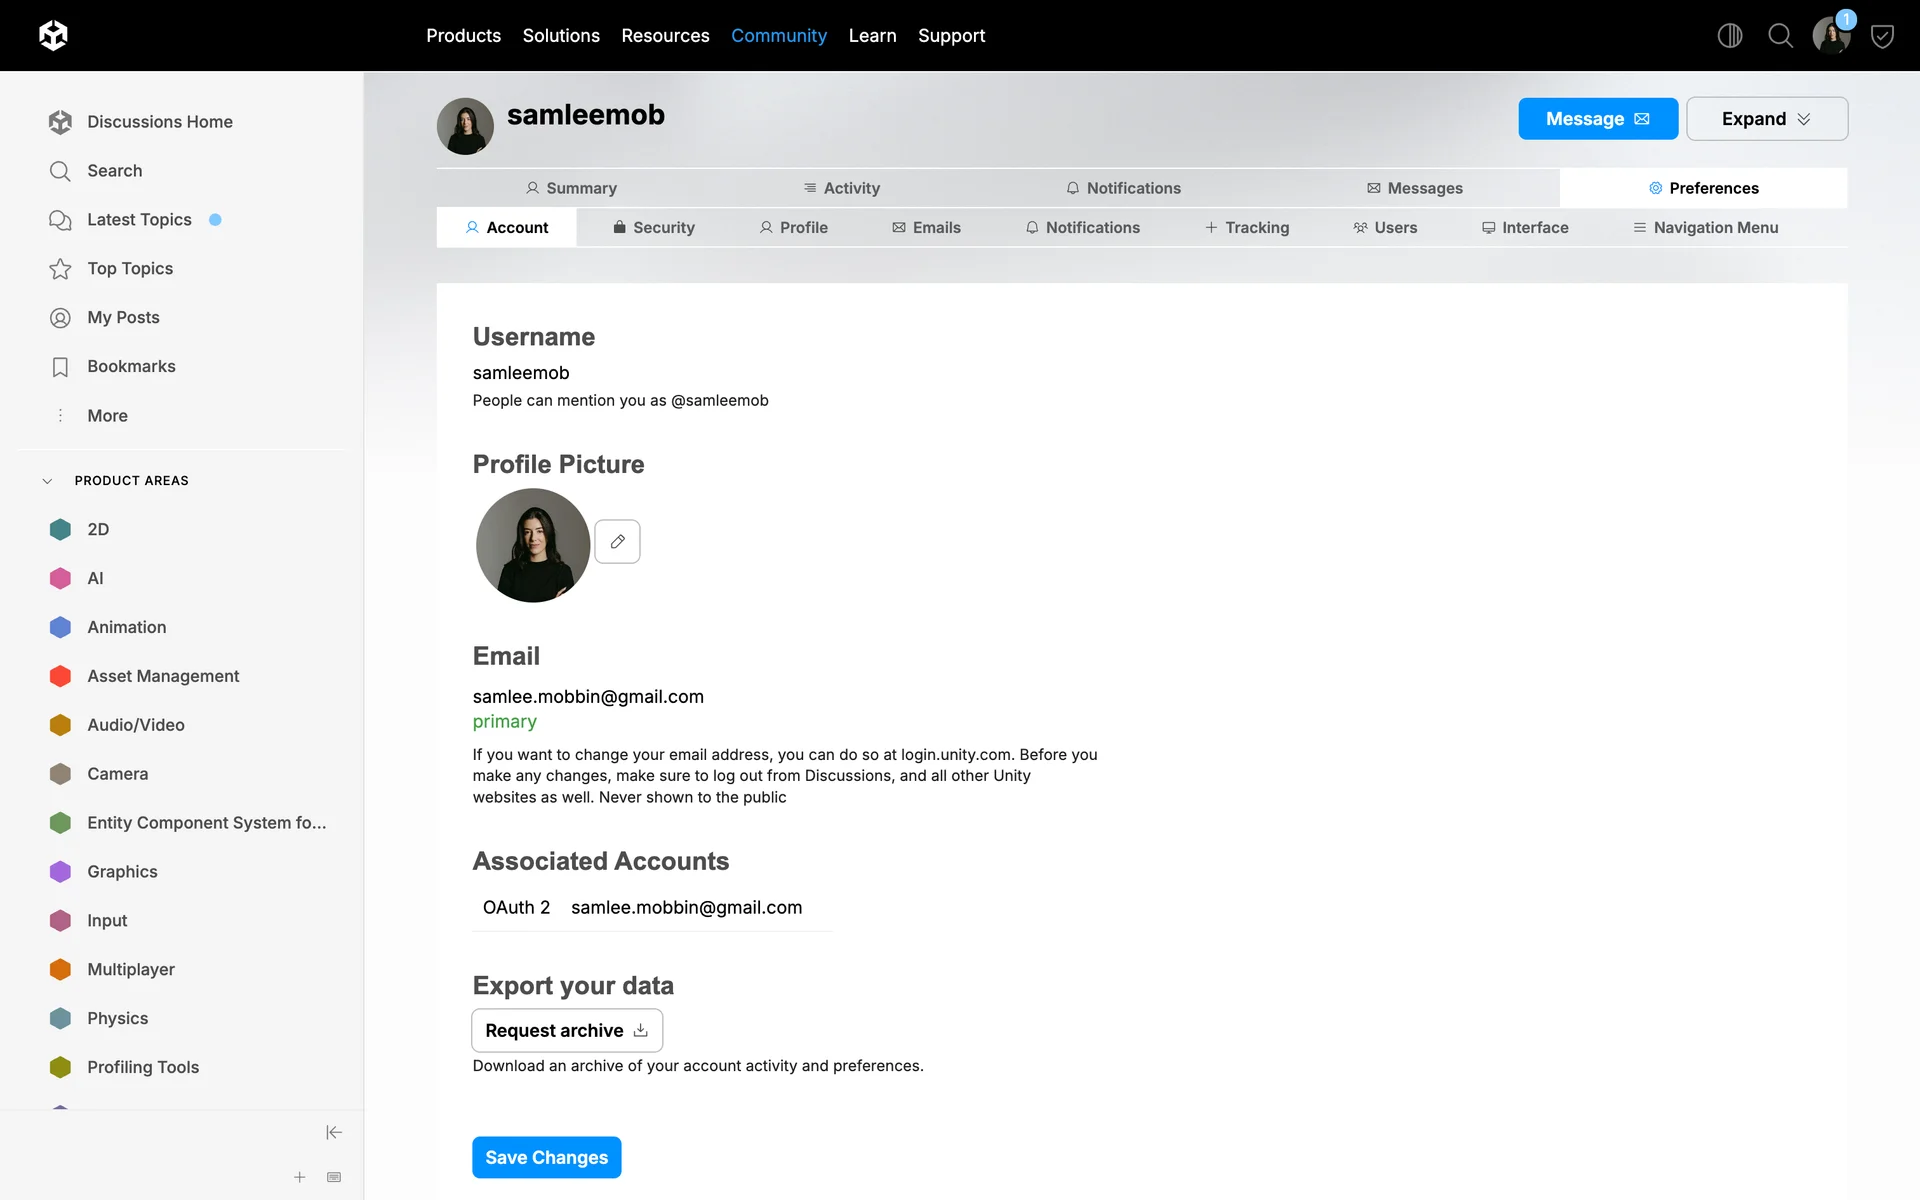Image resolution: width=1920 pixels, height=1200 pixels.
Task: Expand More options in sidebar
Action: [107, 415]
